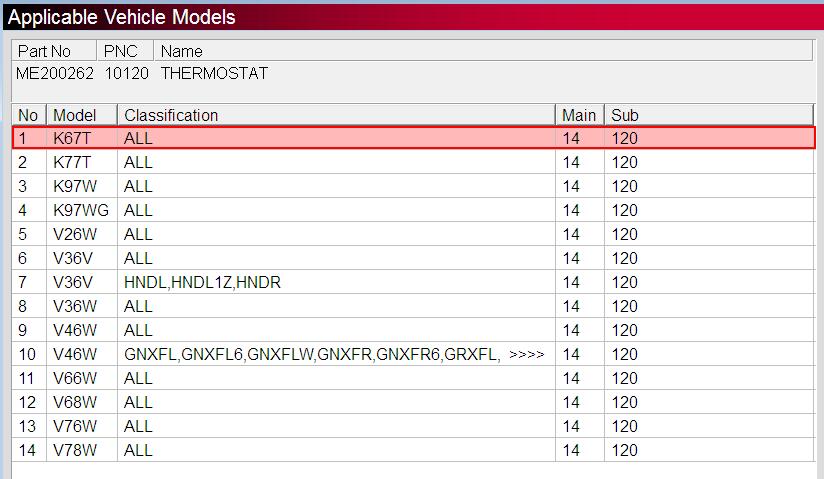Viewport: 824px width, 479px height.
Task: Select row 9 model V46W
Action: (414, 330)
